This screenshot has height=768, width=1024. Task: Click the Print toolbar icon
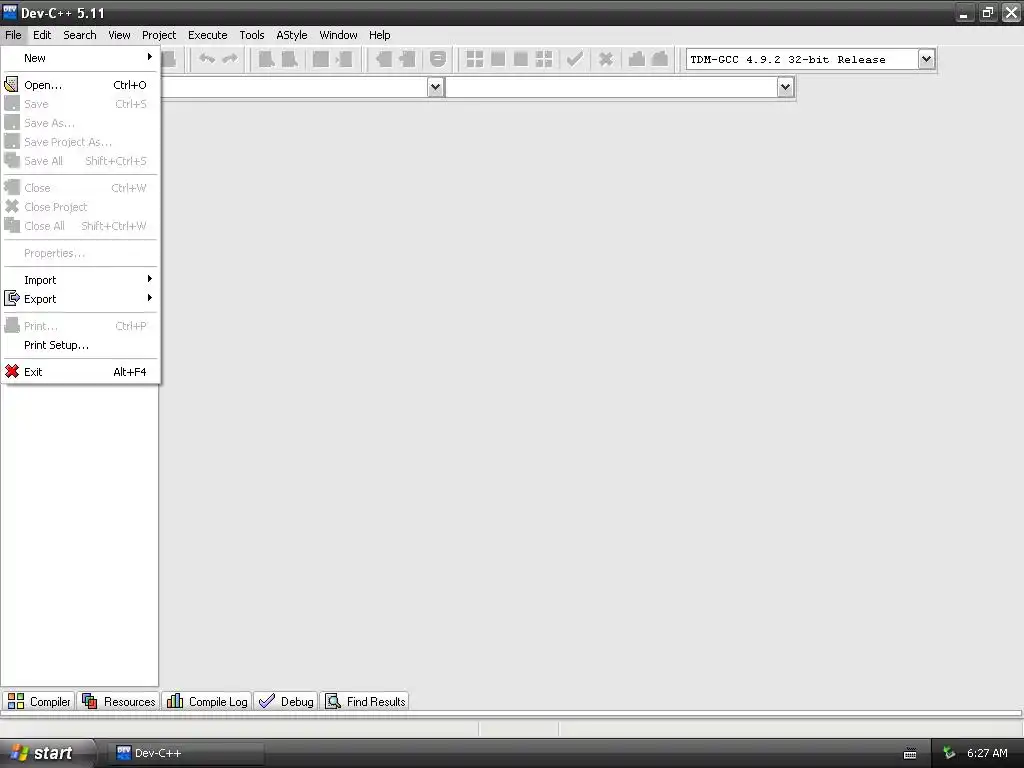click(x=169, y=59)
